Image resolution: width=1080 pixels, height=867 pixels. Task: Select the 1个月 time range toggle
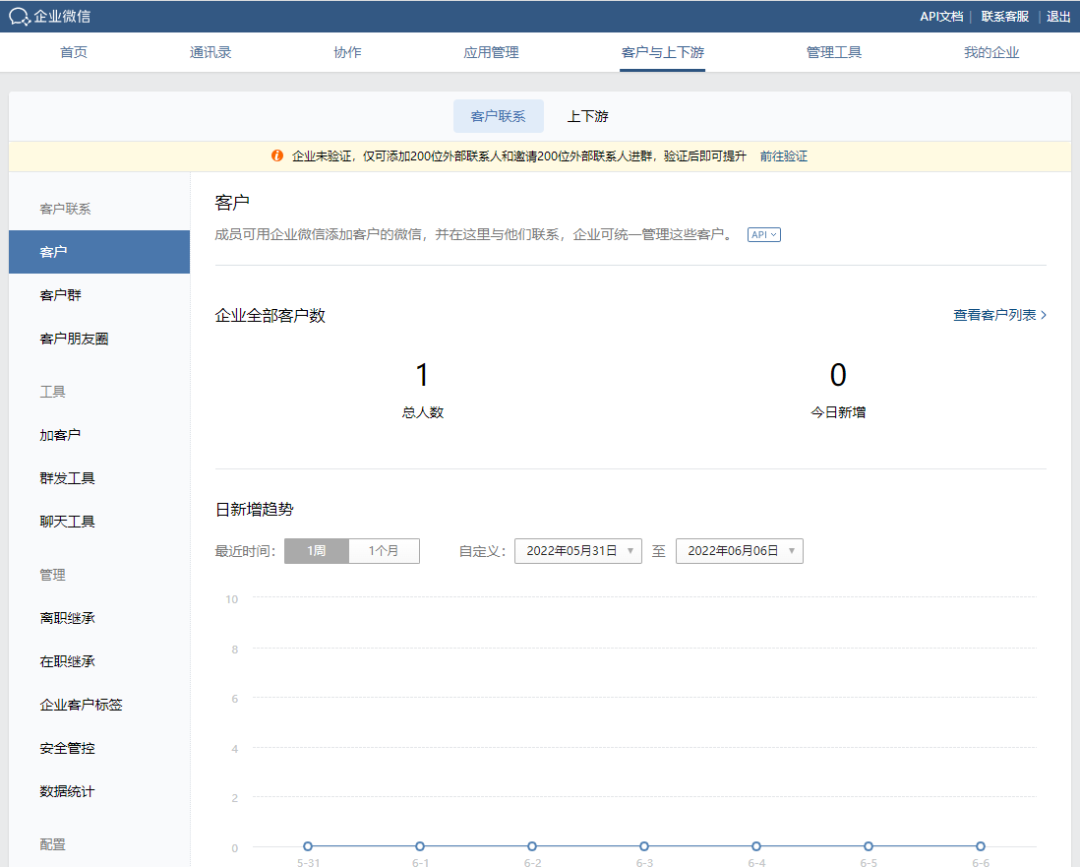[x=384, y=551]
